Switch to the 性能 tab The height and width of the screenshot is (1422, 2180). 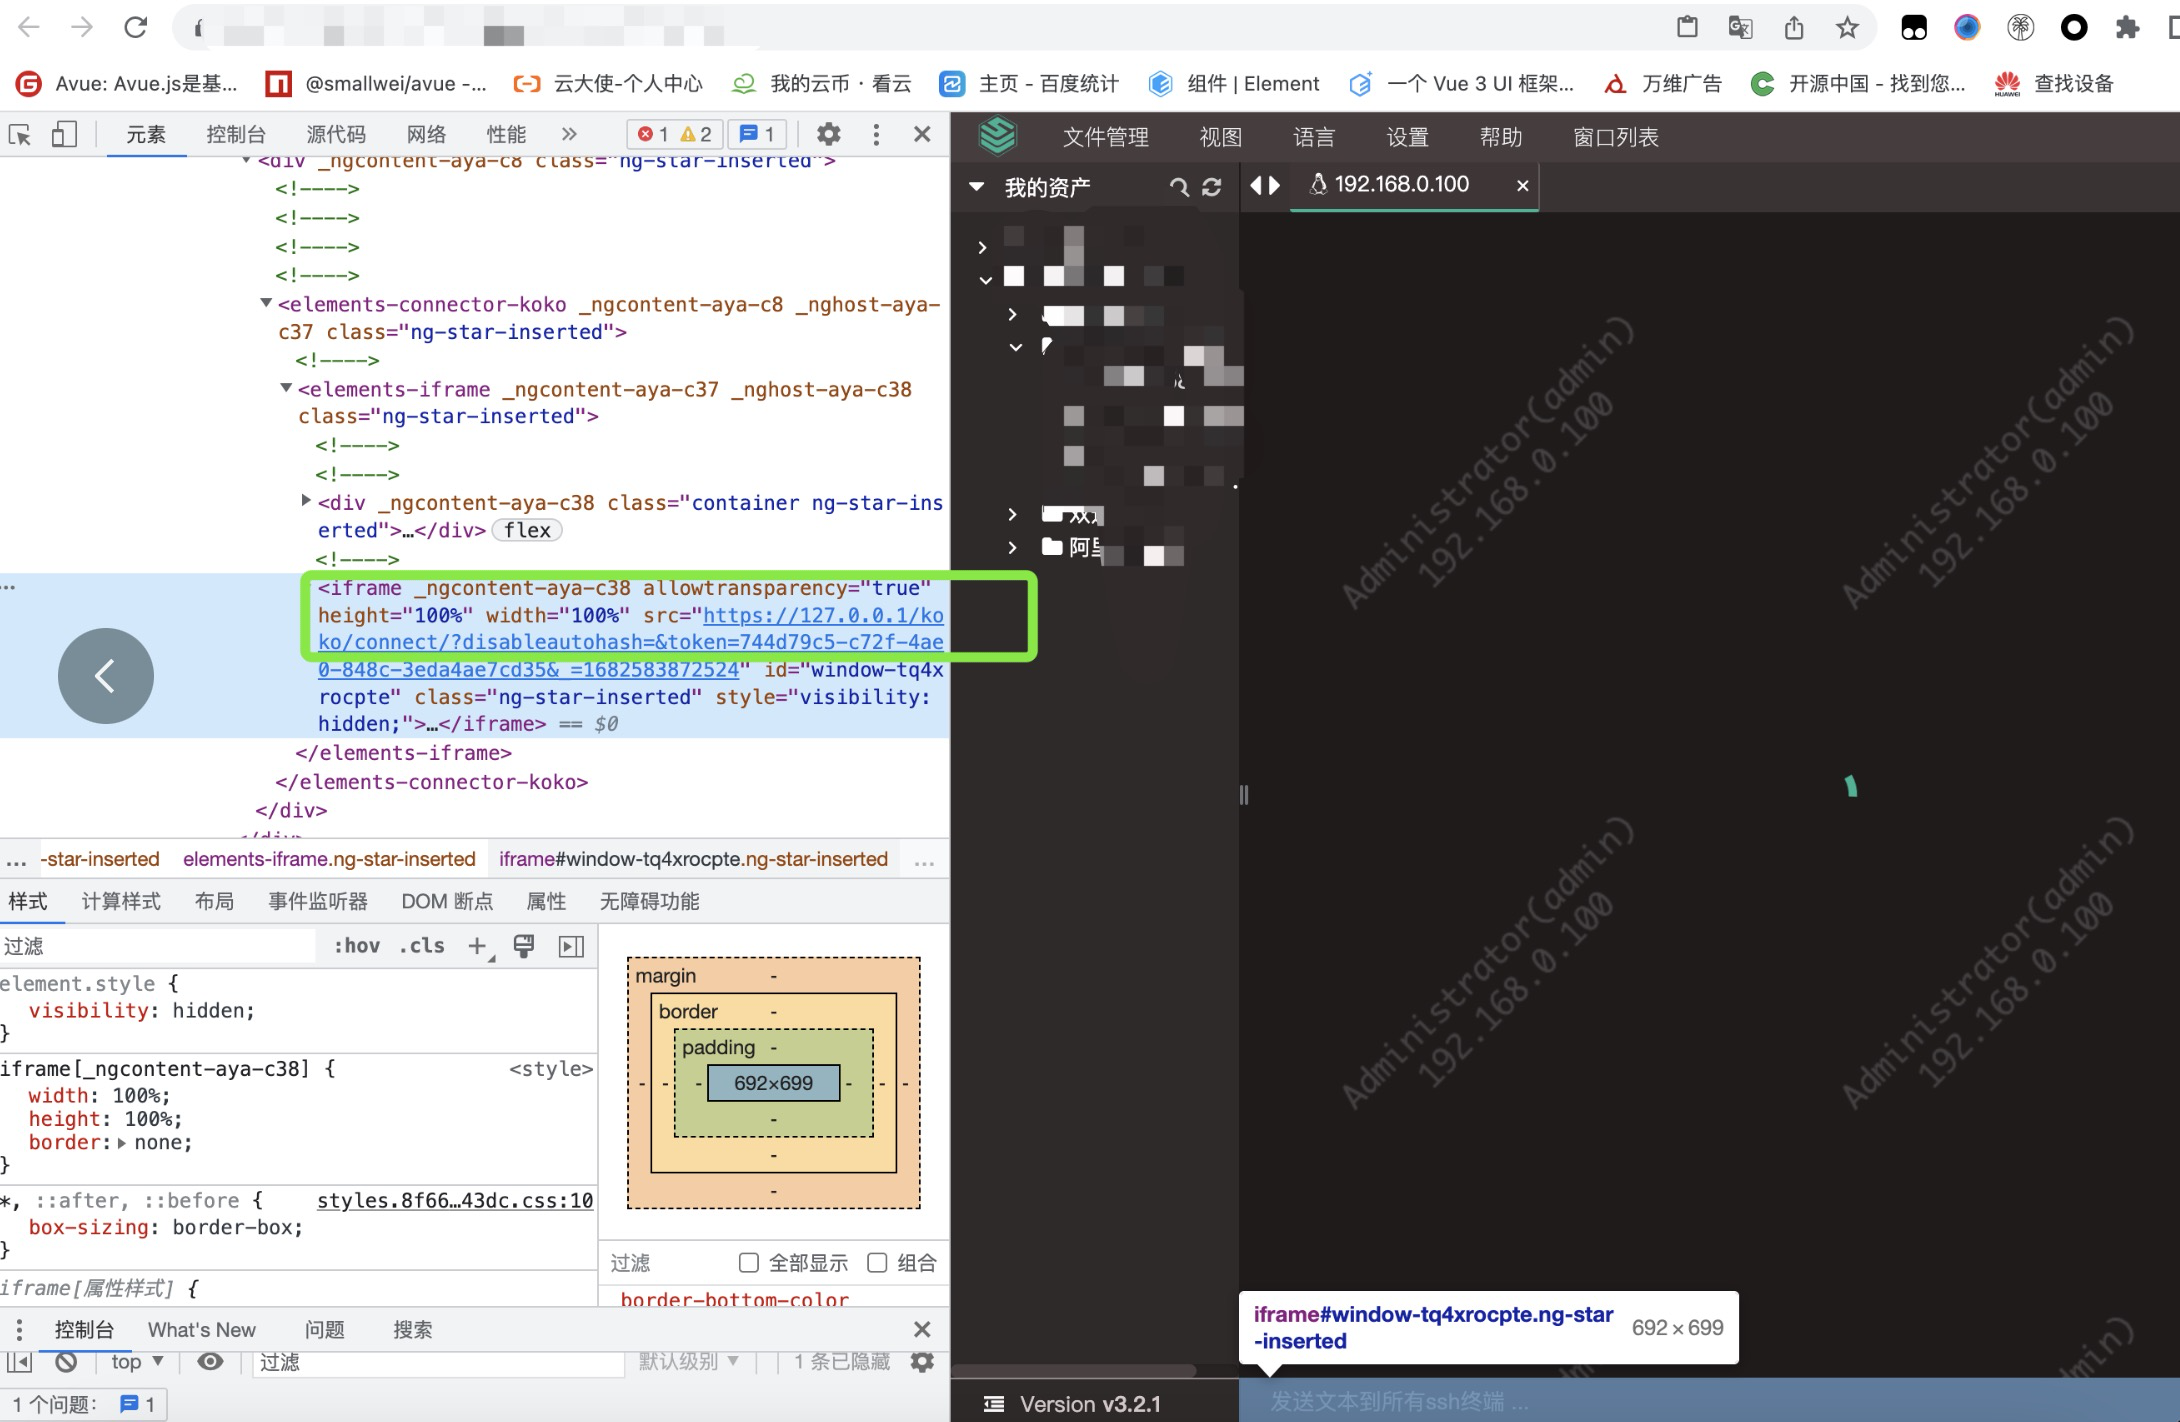coord(506,134)
